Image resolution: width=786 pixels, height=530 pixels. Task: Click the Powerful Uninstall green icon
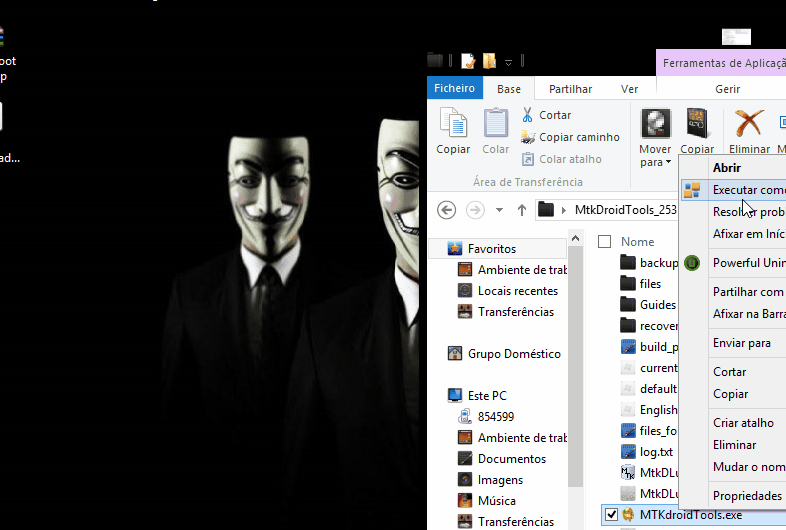[x=691, y=263]
